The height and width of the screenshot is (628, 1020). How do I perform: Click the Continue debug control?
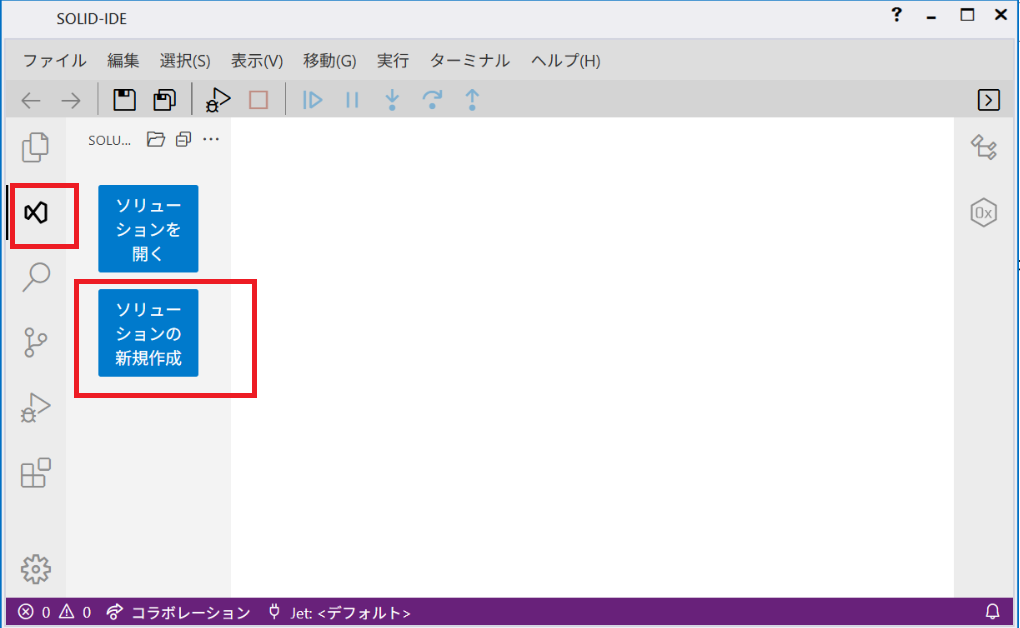312,100
